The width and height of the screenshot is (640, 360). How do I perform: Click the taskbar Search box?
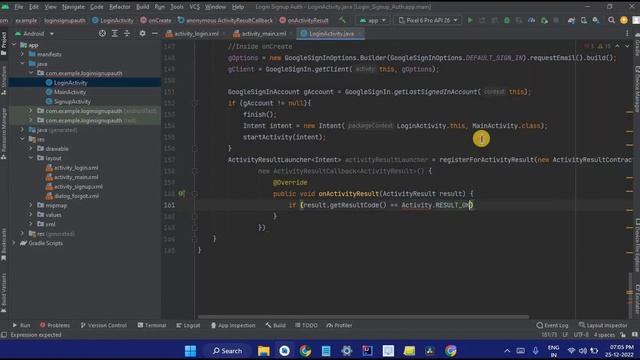click(227, 351)
